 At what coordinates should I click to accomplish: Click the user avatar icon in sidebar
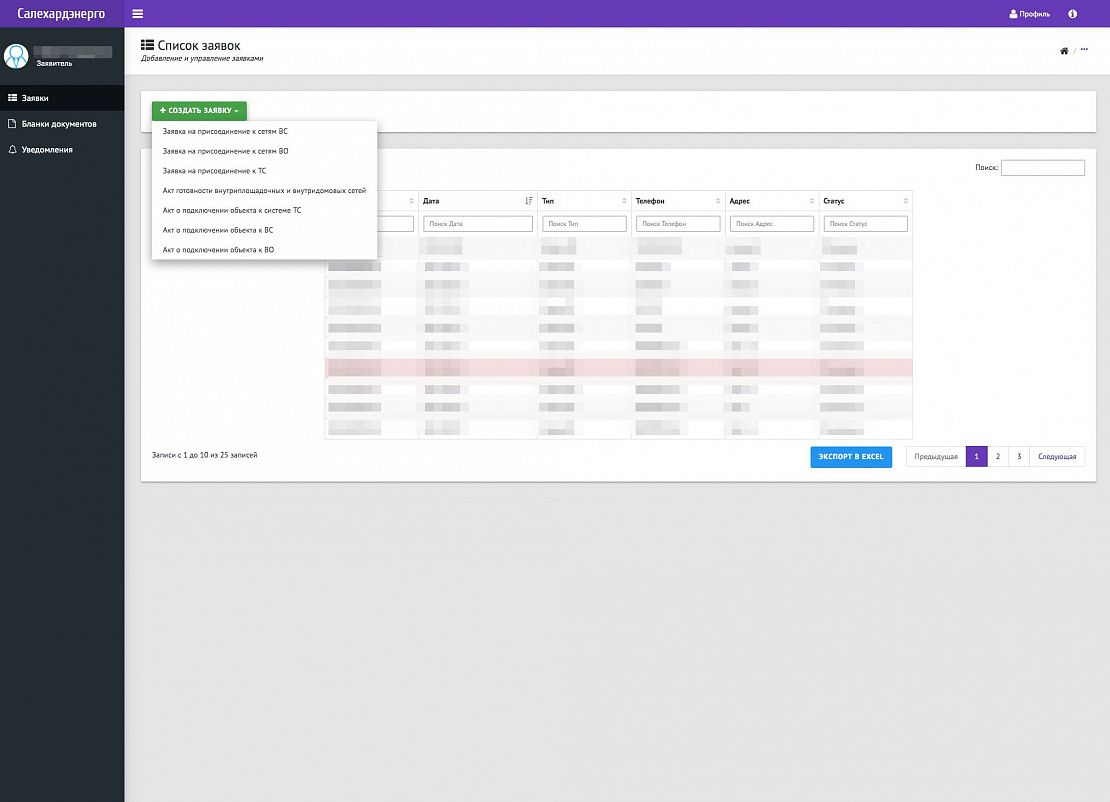coord(16,56)
